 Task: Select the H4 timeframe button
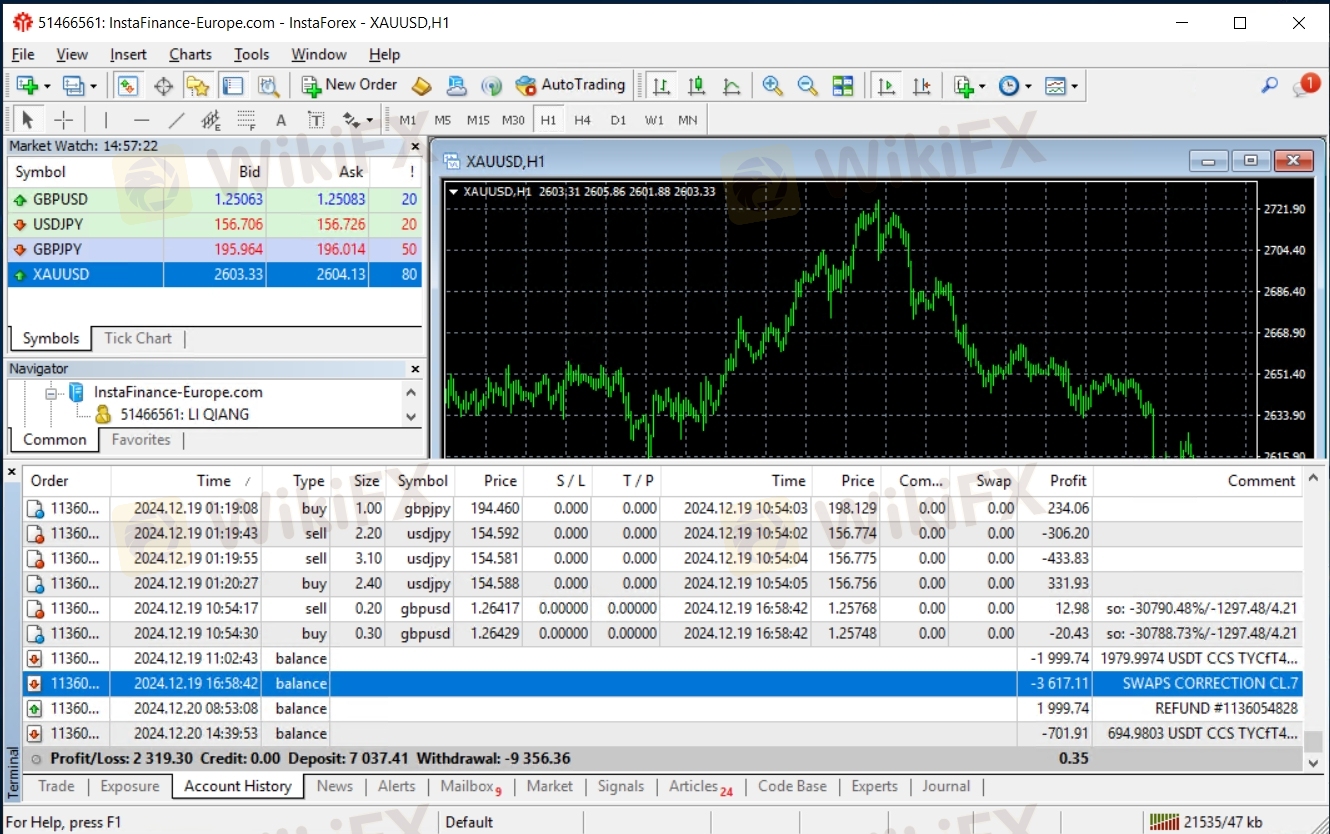[x=582, y=120]
